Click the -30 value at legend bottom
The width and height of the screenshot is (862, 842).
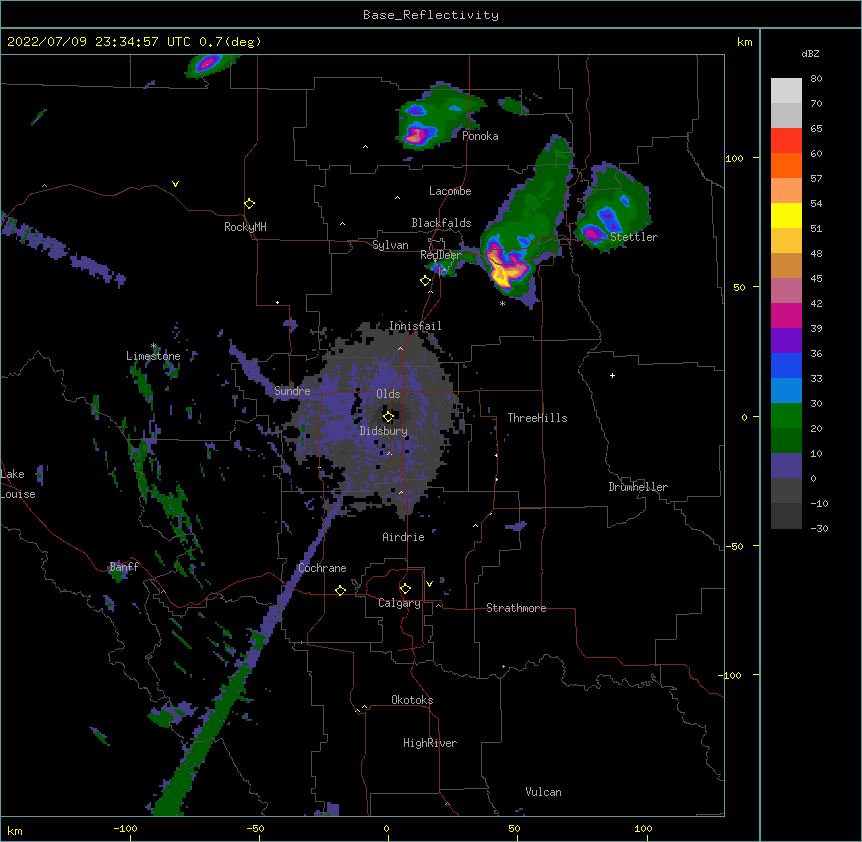point(819,528)
